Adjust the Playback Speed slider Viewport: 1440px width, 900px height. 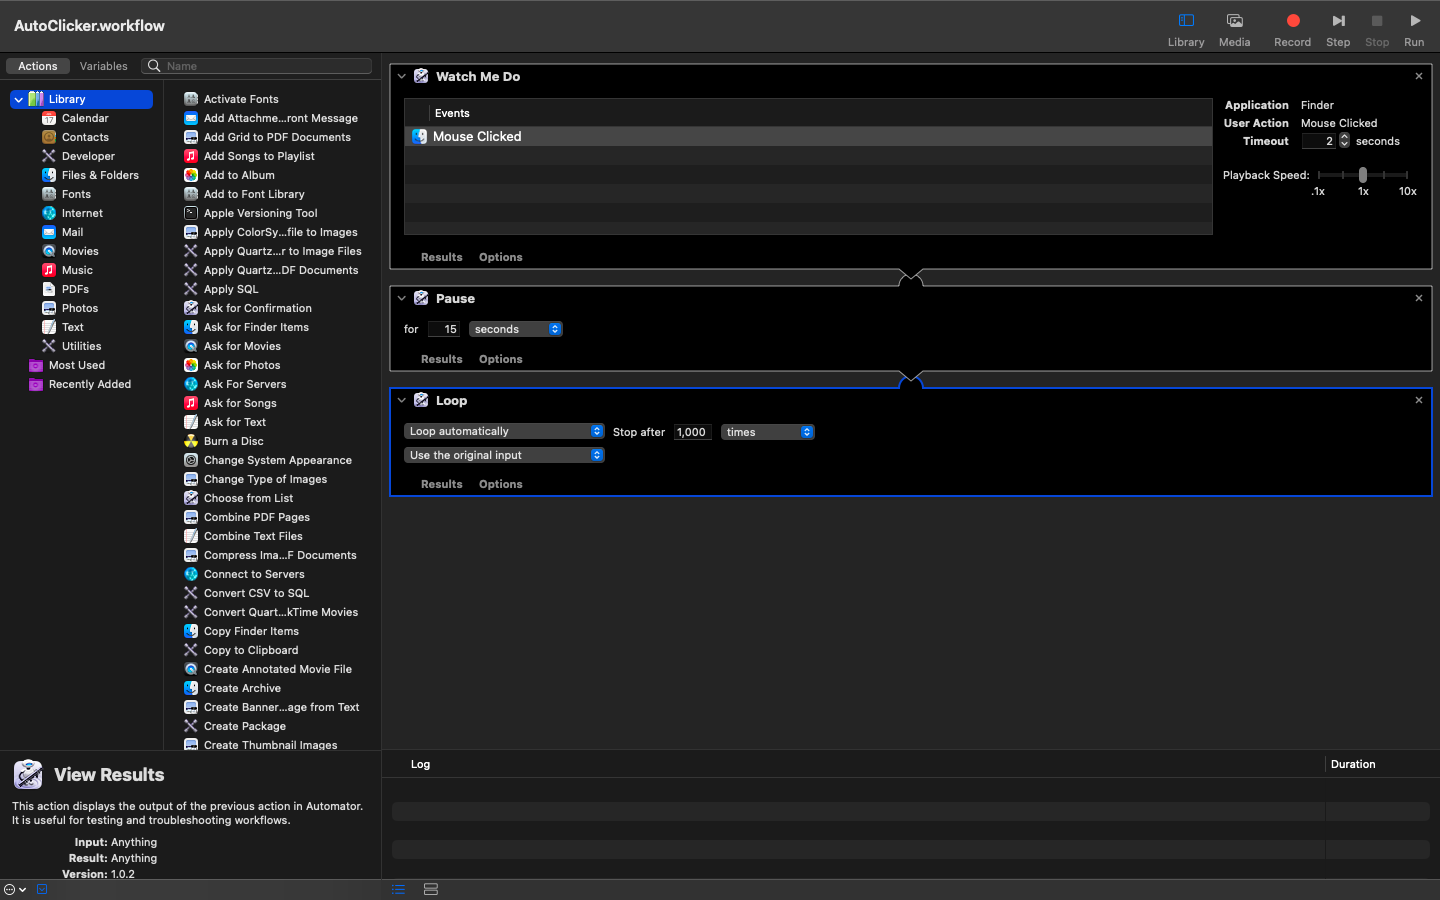click(x=1362, y=175)
